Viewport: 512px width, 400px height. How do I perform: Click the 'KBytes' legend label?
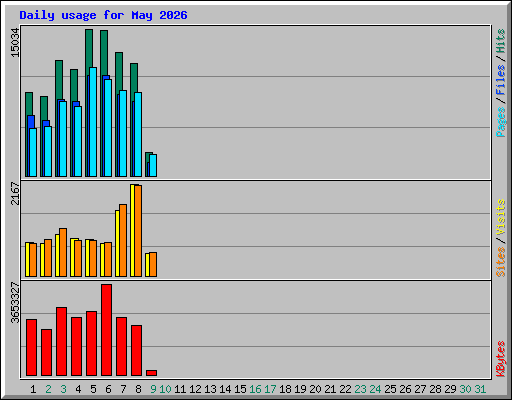pos(500,359)
